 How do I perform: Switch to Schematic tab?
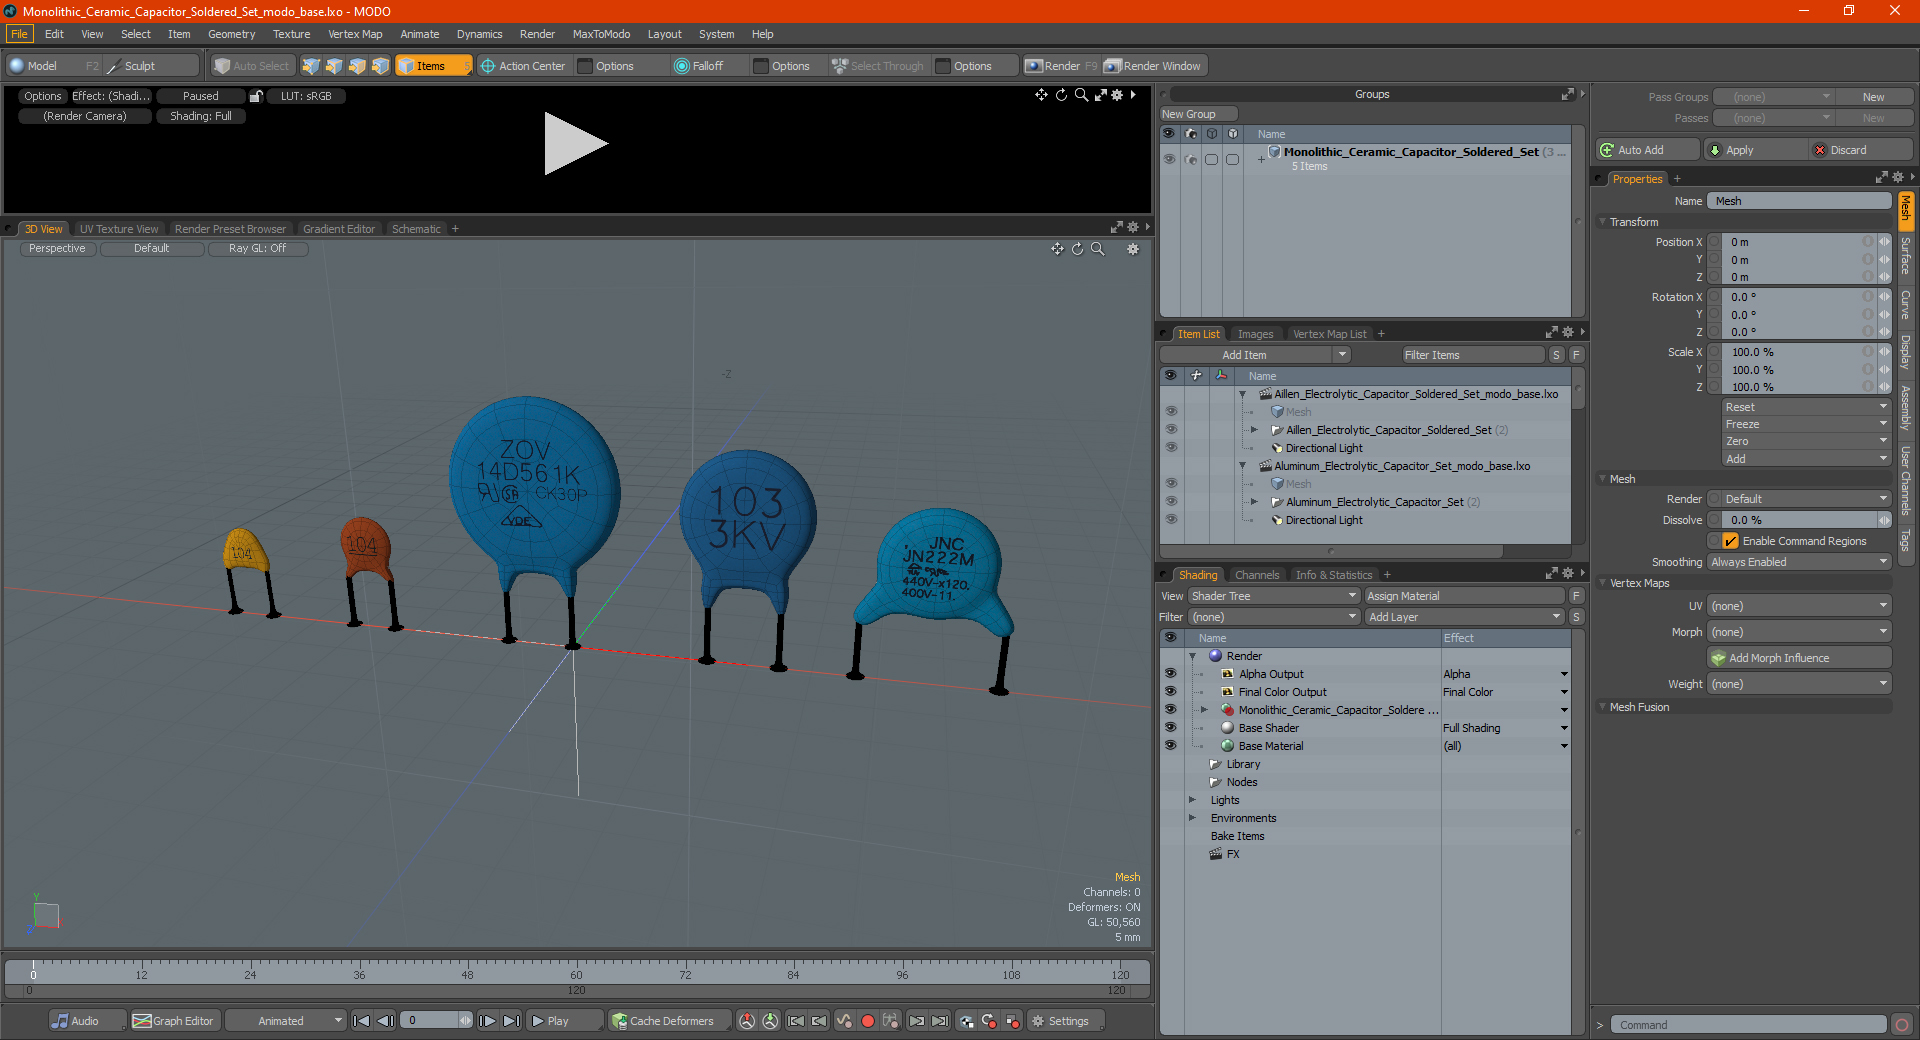click(x=416, y=229)
